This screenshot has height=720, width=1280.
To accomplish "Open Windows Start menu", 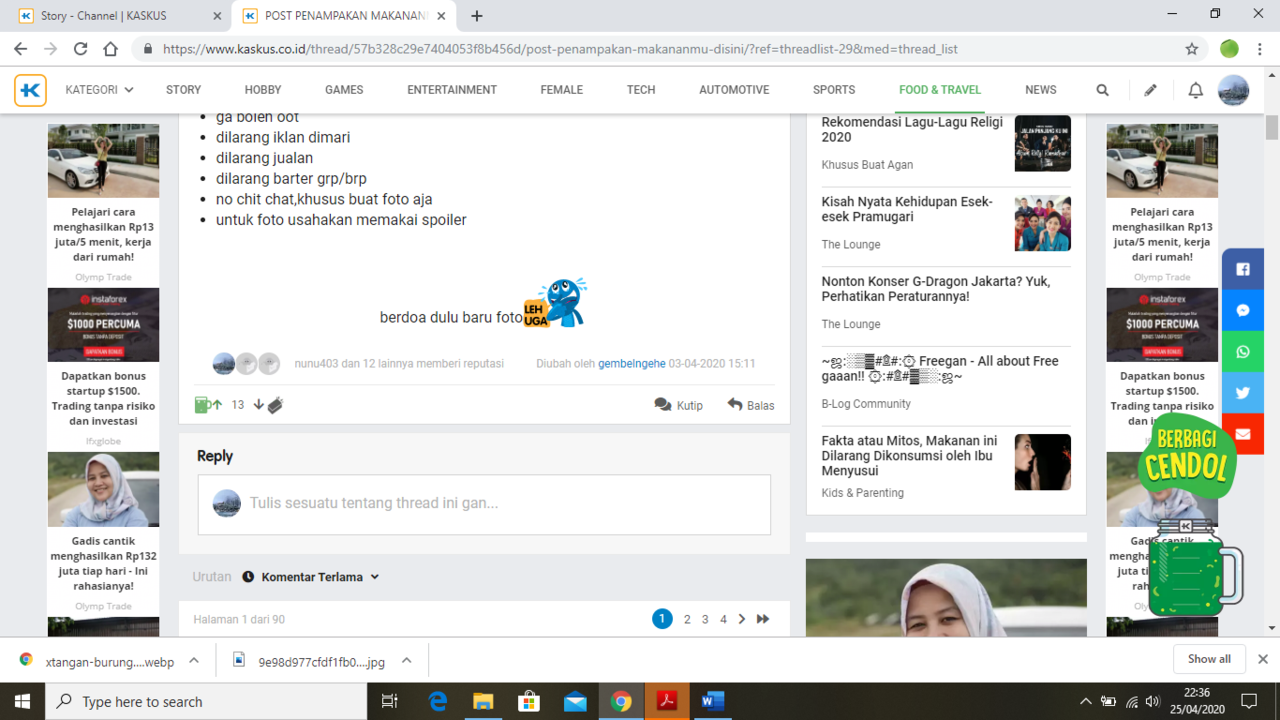I will coord(22,701).
